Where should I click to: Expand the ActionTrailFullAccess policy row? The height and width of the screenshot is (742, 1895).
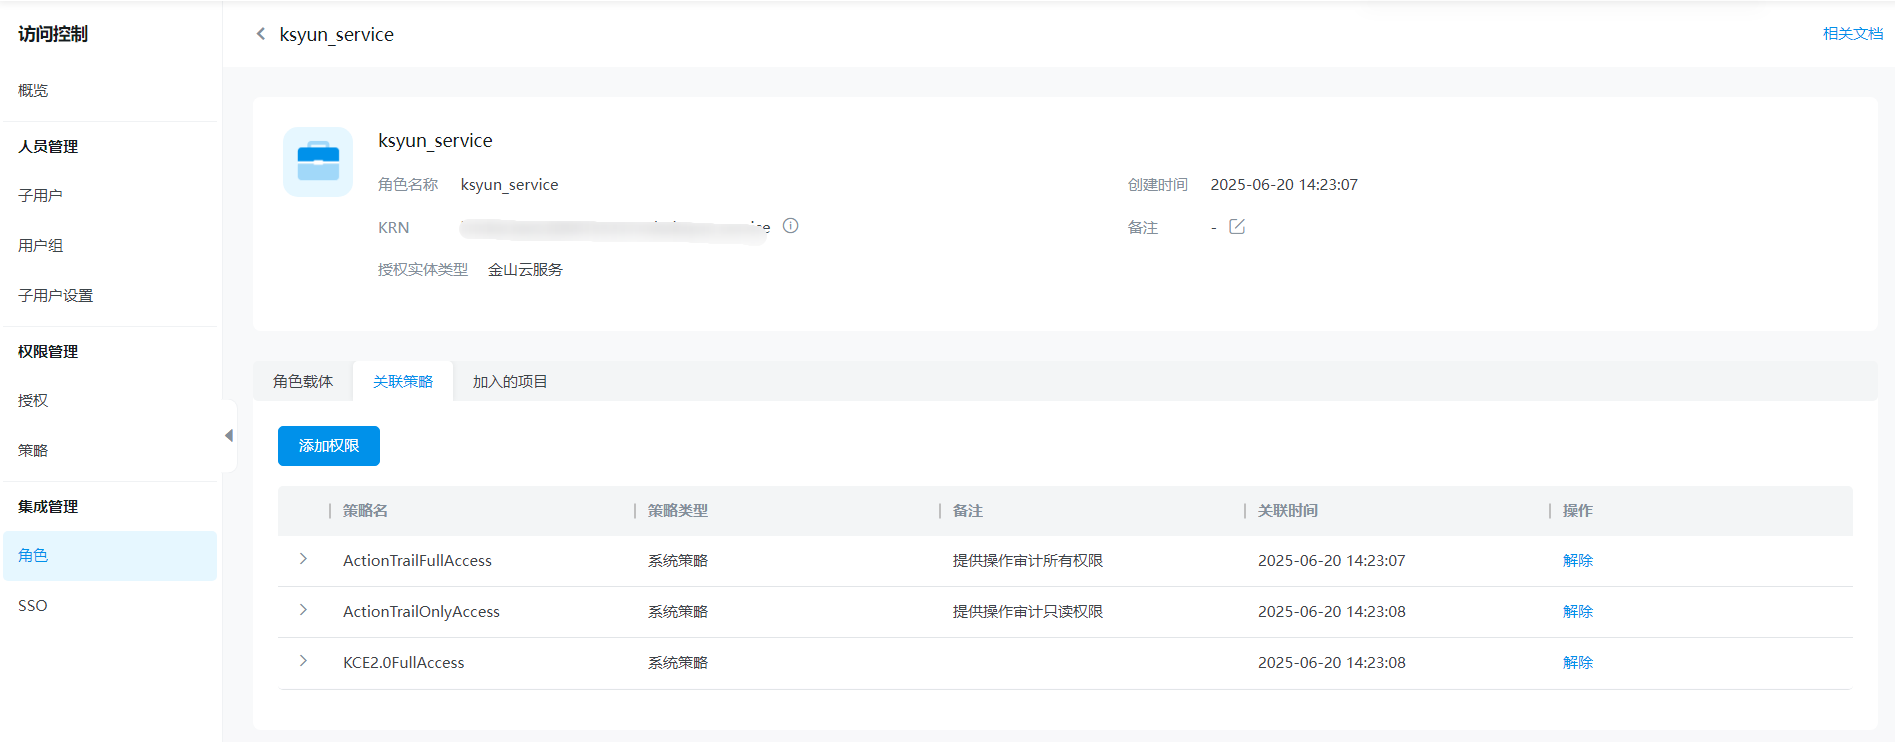pos(303,560)
